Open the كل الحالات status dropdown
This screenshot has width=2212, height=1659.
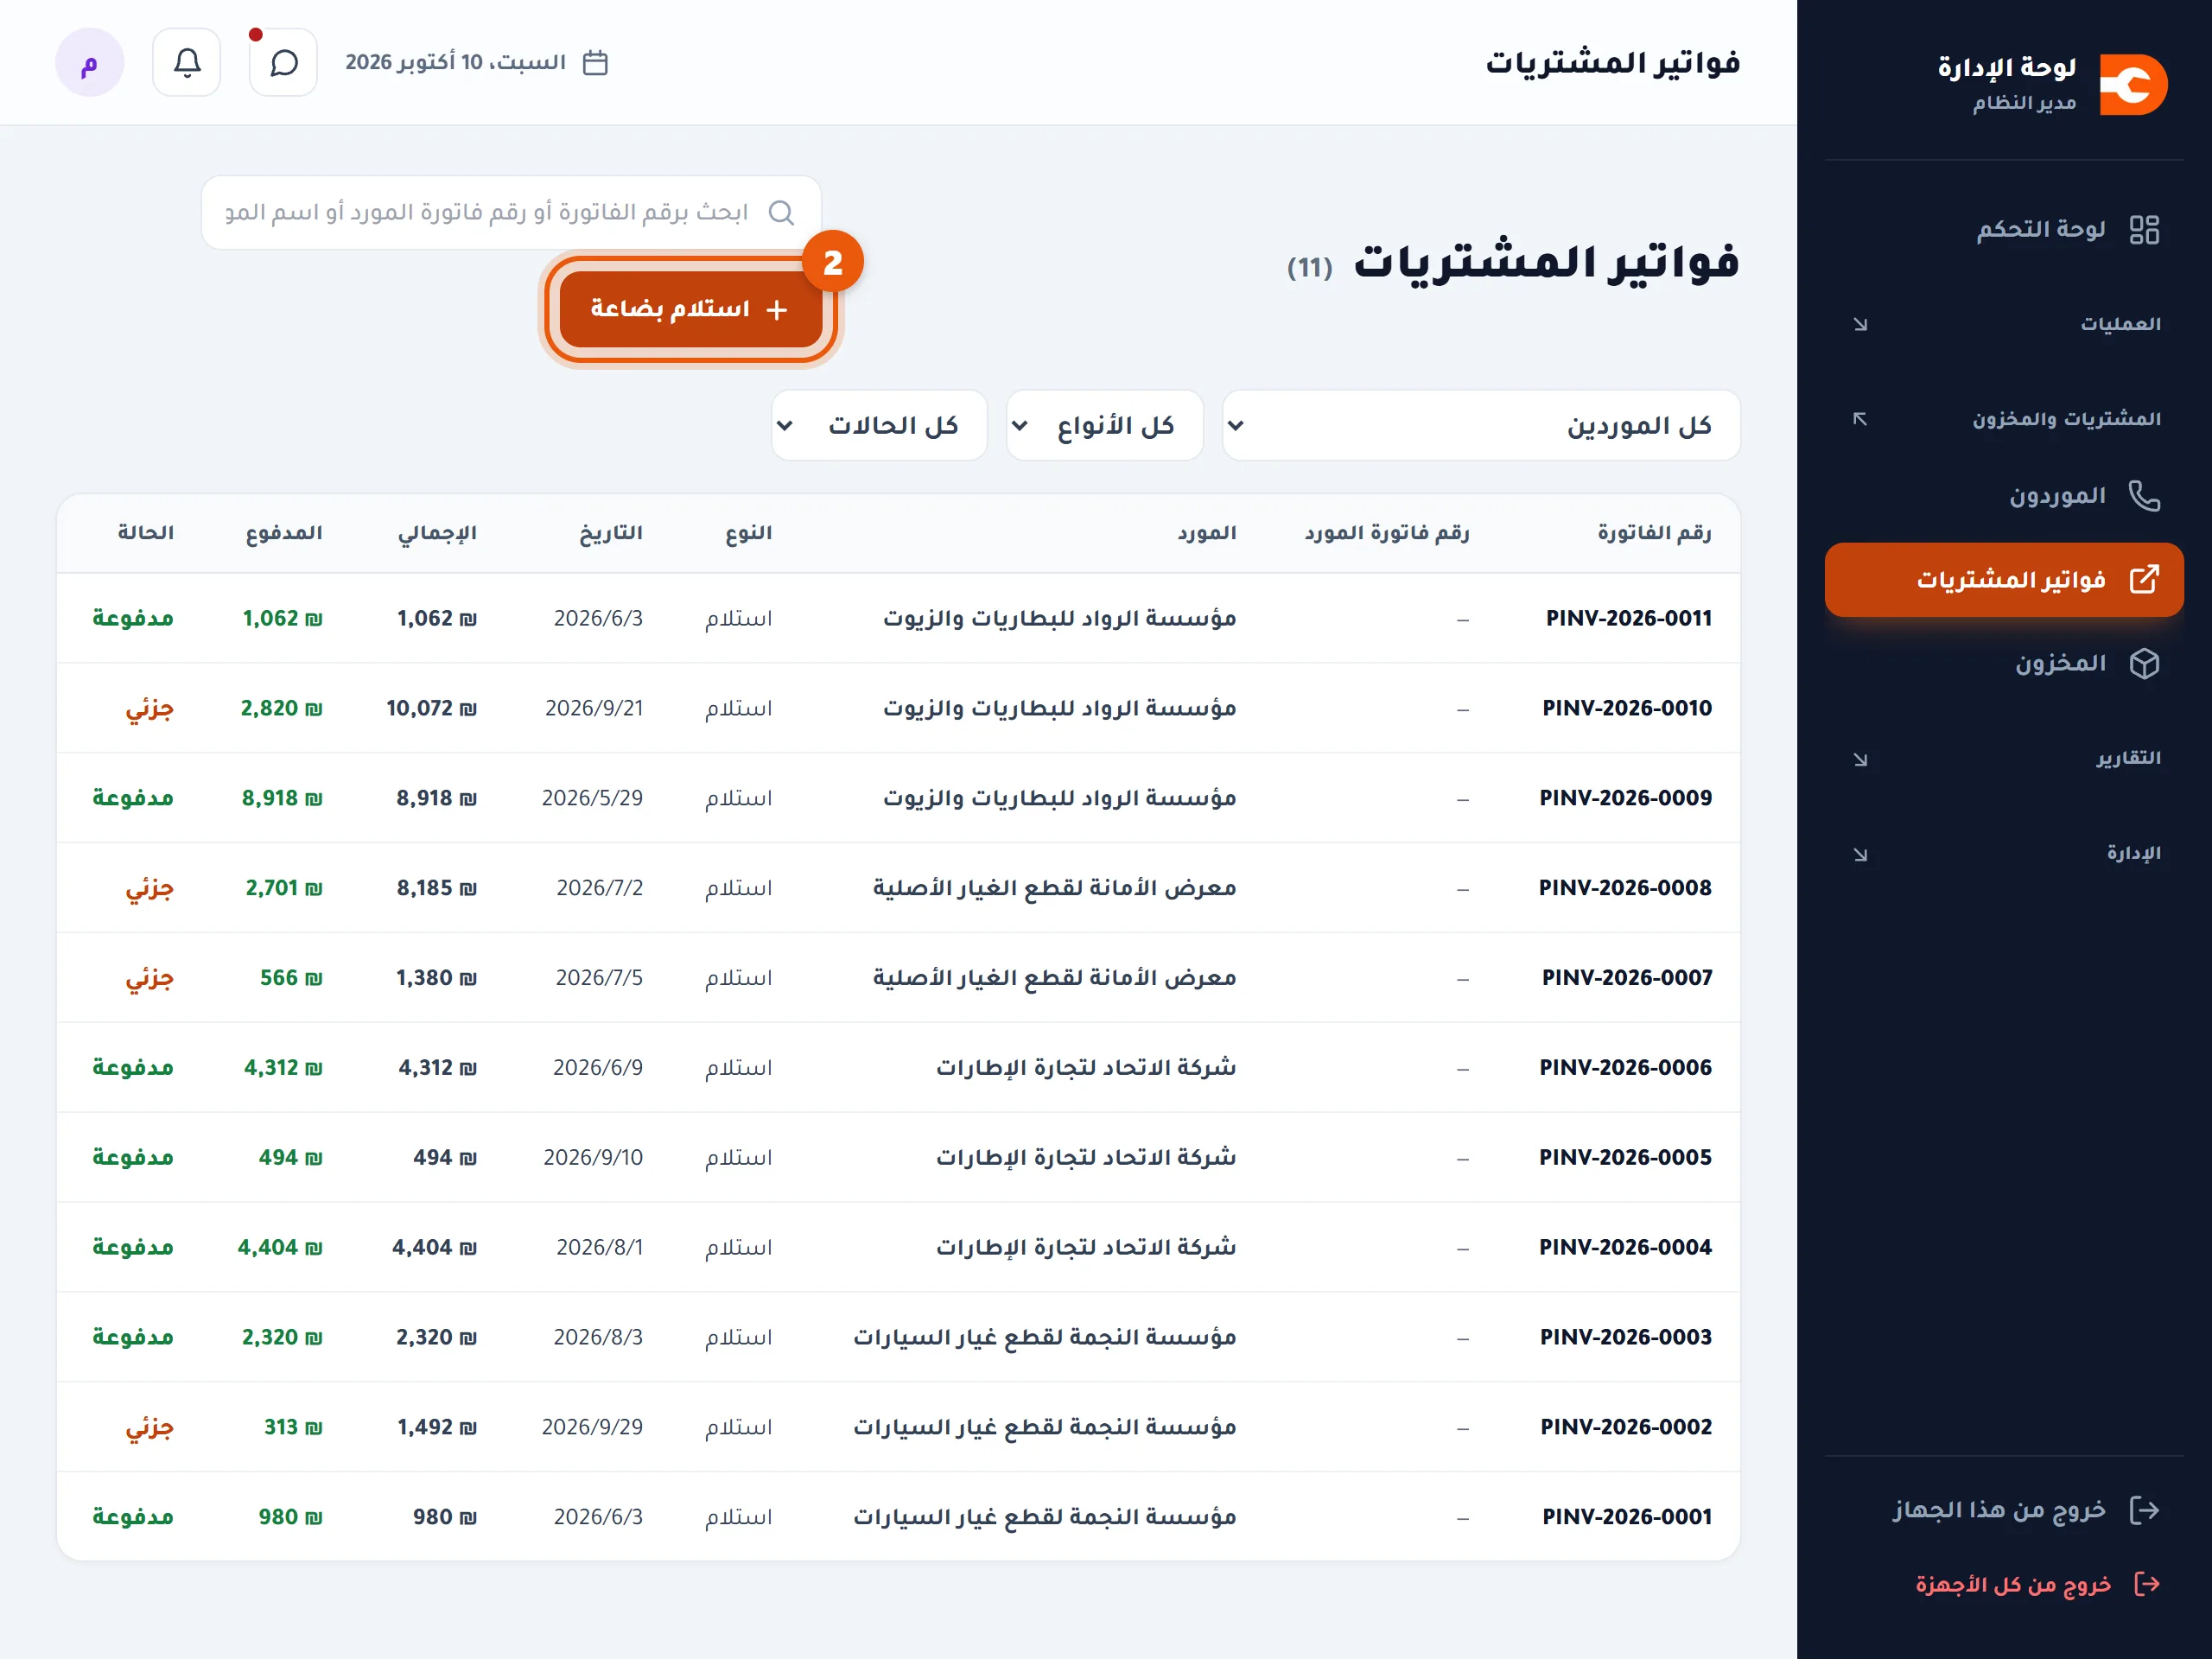879,426
